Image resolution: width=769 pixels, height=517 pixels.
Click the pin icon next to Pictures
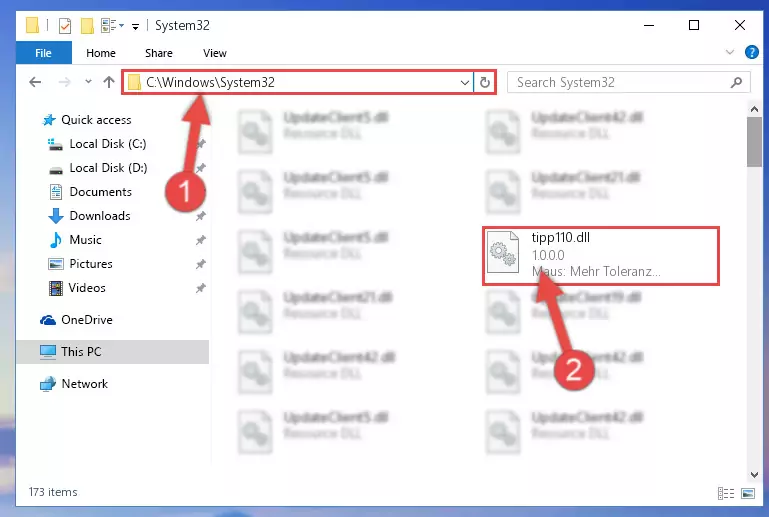tap(201, 264)
